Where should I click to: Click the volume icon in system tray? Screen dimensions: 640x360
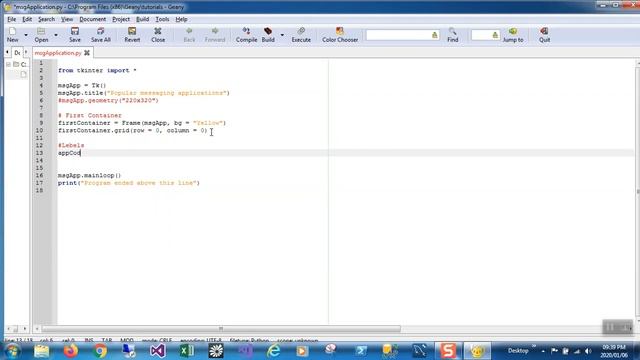pos(588,351)
